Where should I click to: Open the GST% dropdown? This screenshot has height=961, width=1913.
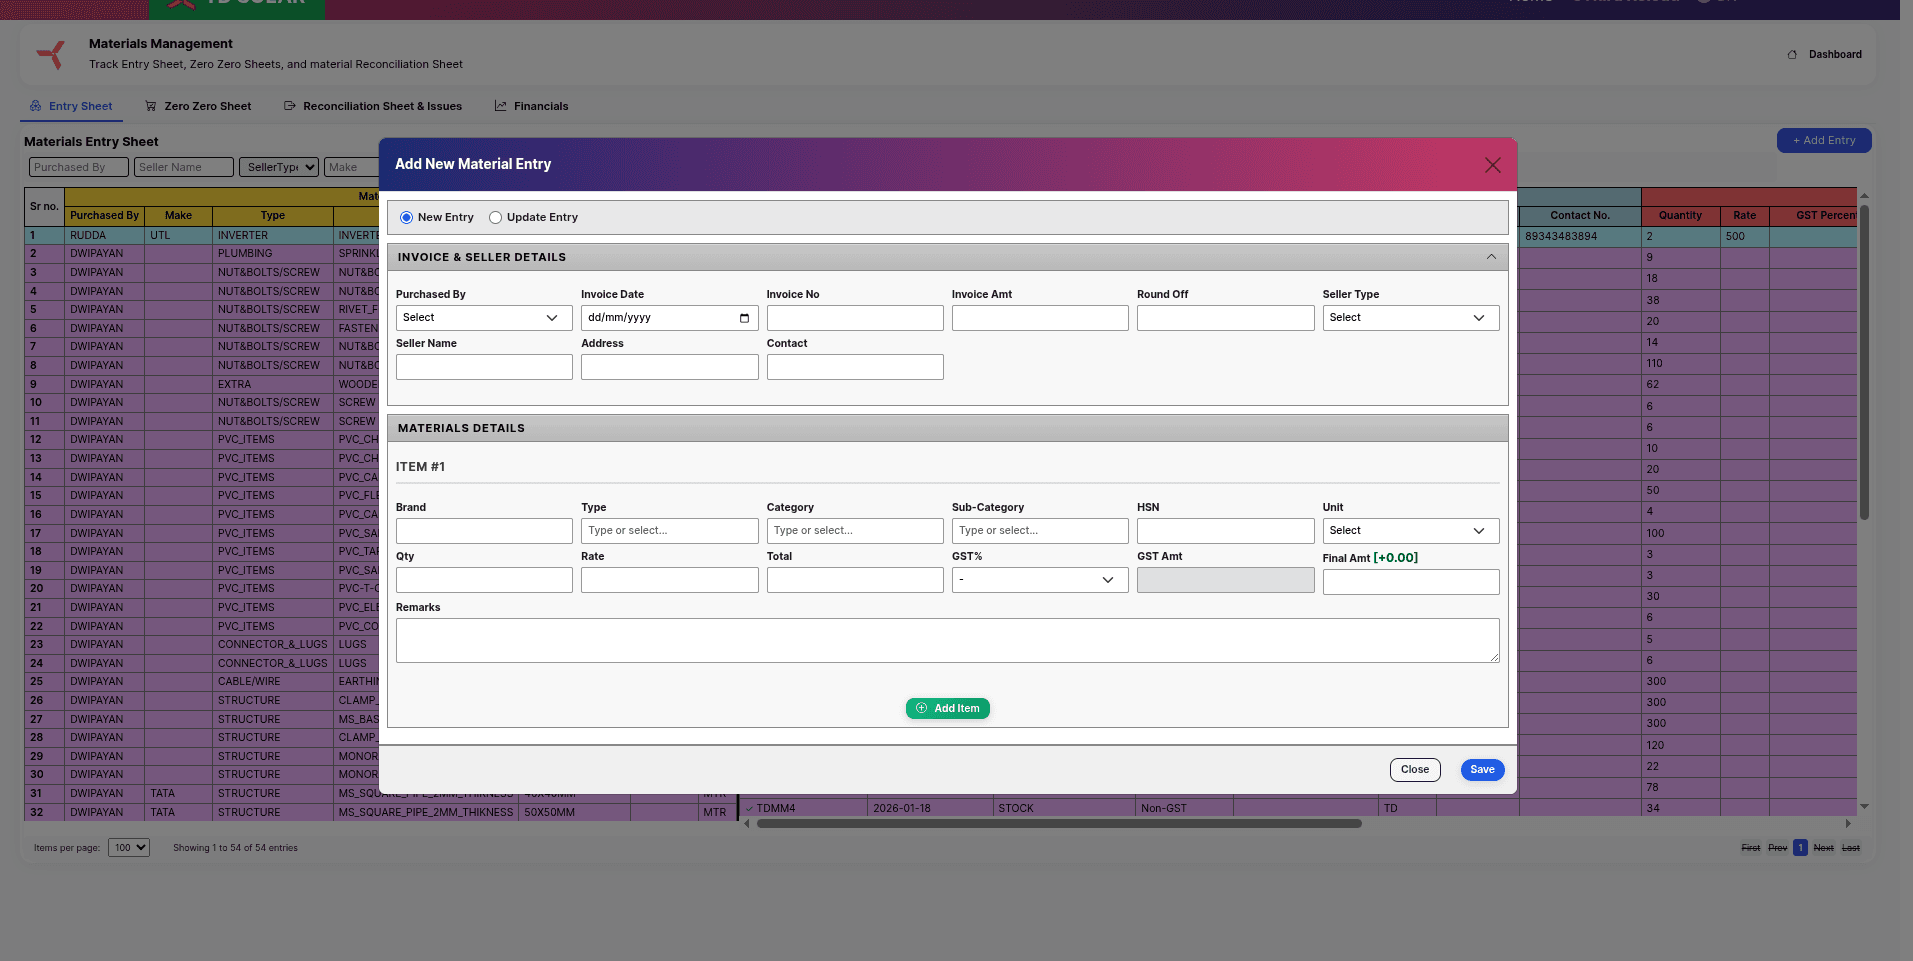(x=1040, y=580)
